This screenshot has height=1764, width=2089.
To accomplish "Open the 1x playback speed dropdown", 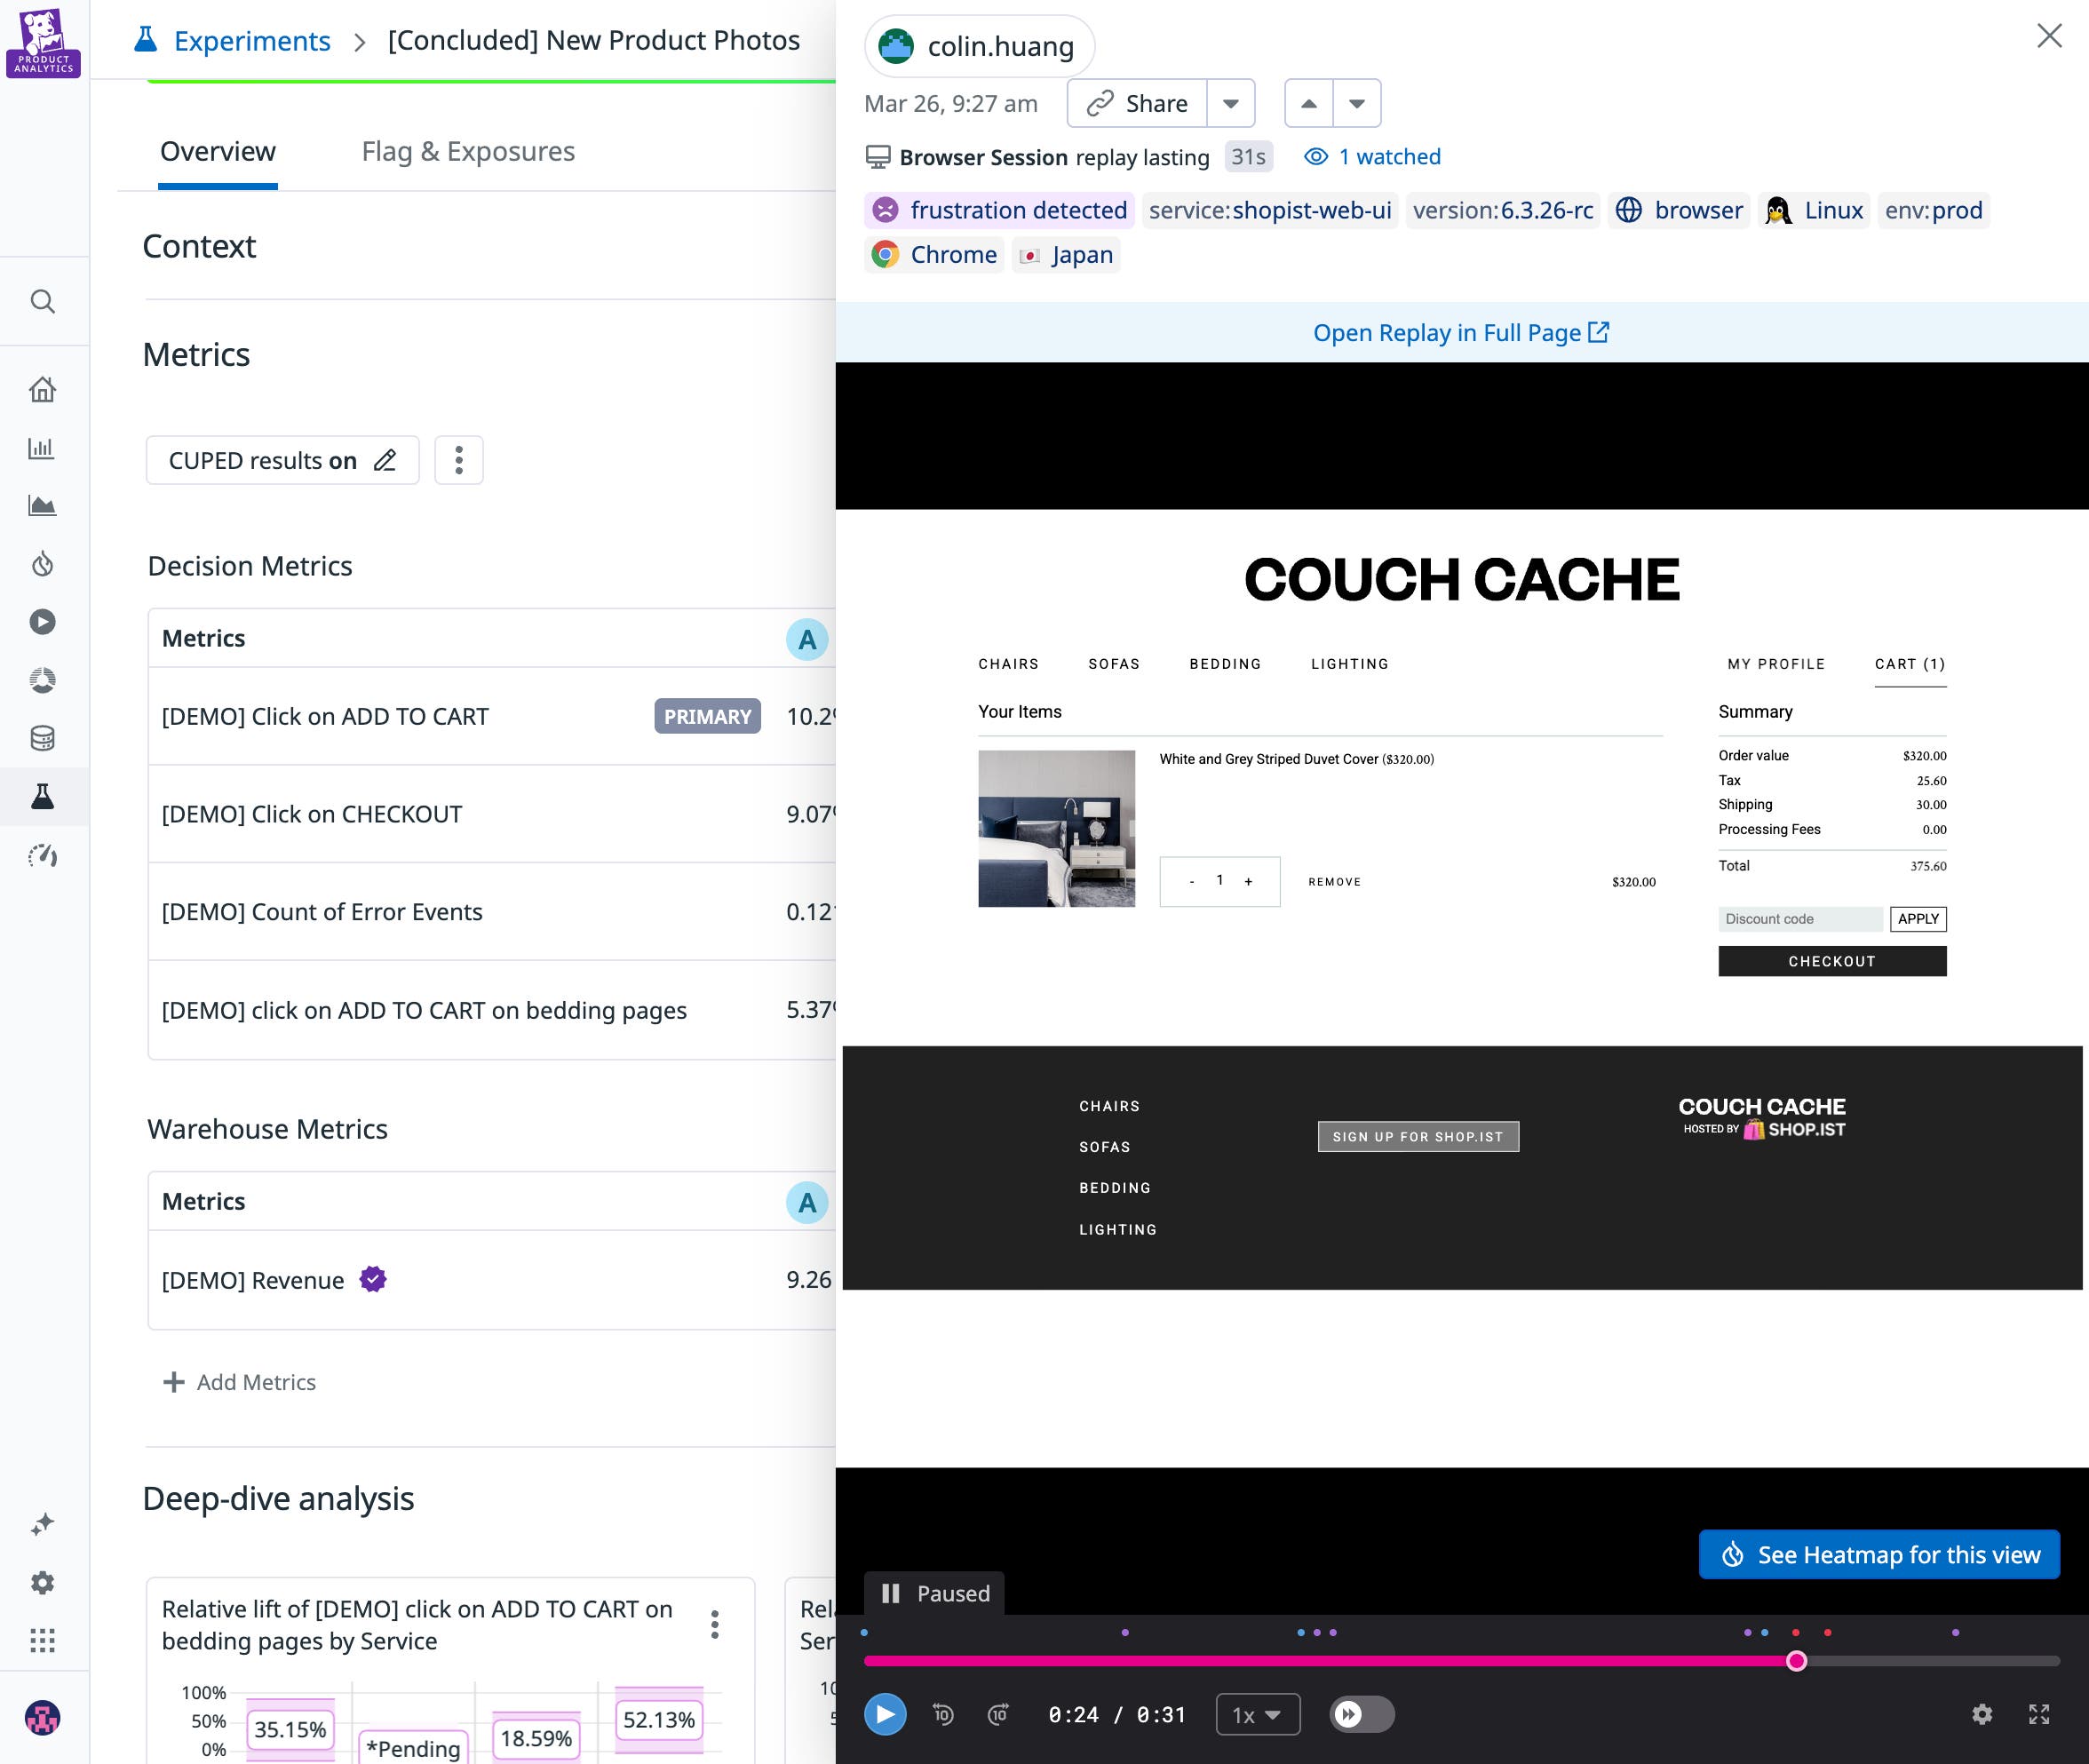I will point(1256,1714).
